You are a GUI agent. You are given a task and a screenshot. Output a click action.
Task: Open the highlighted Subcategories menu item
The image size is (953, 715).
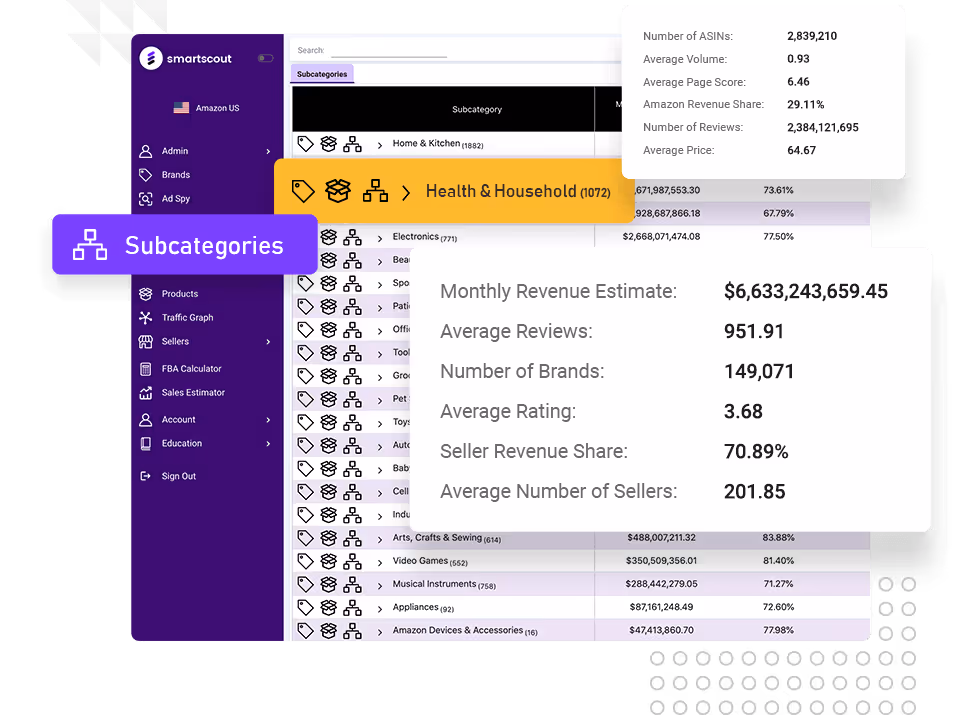pyautogui.click(x=185, y=244)
